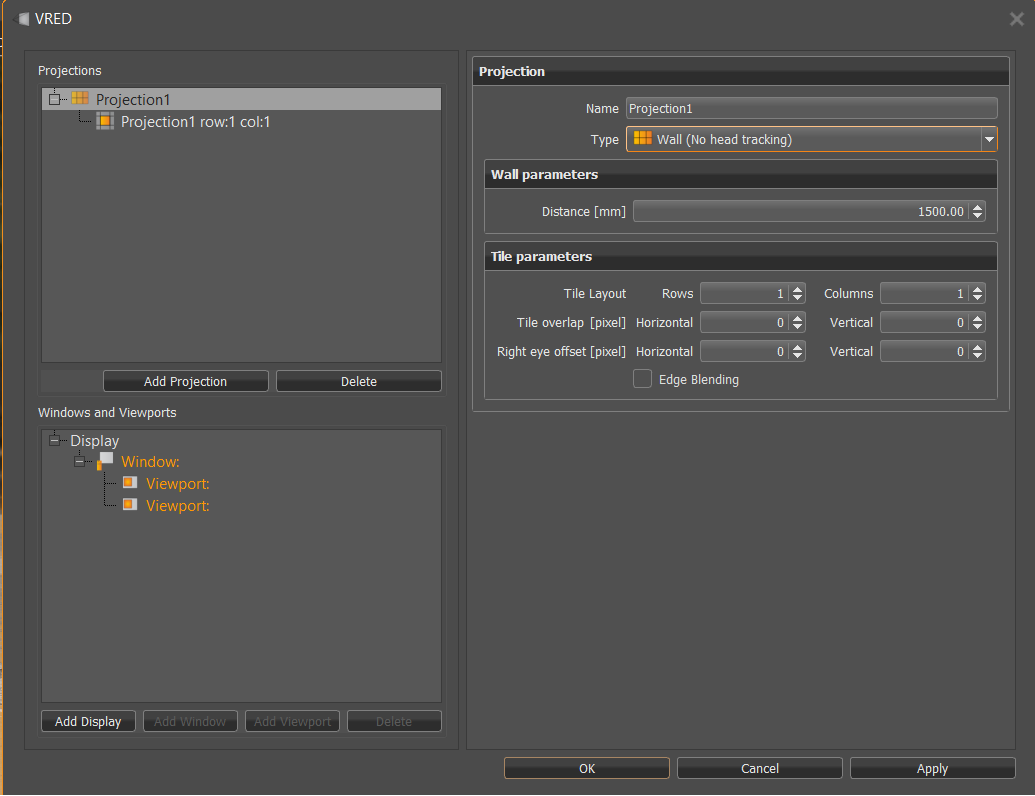Select the Projection1 grid icon
This screenshot has width=1035, height=796.
coord(78,98)
